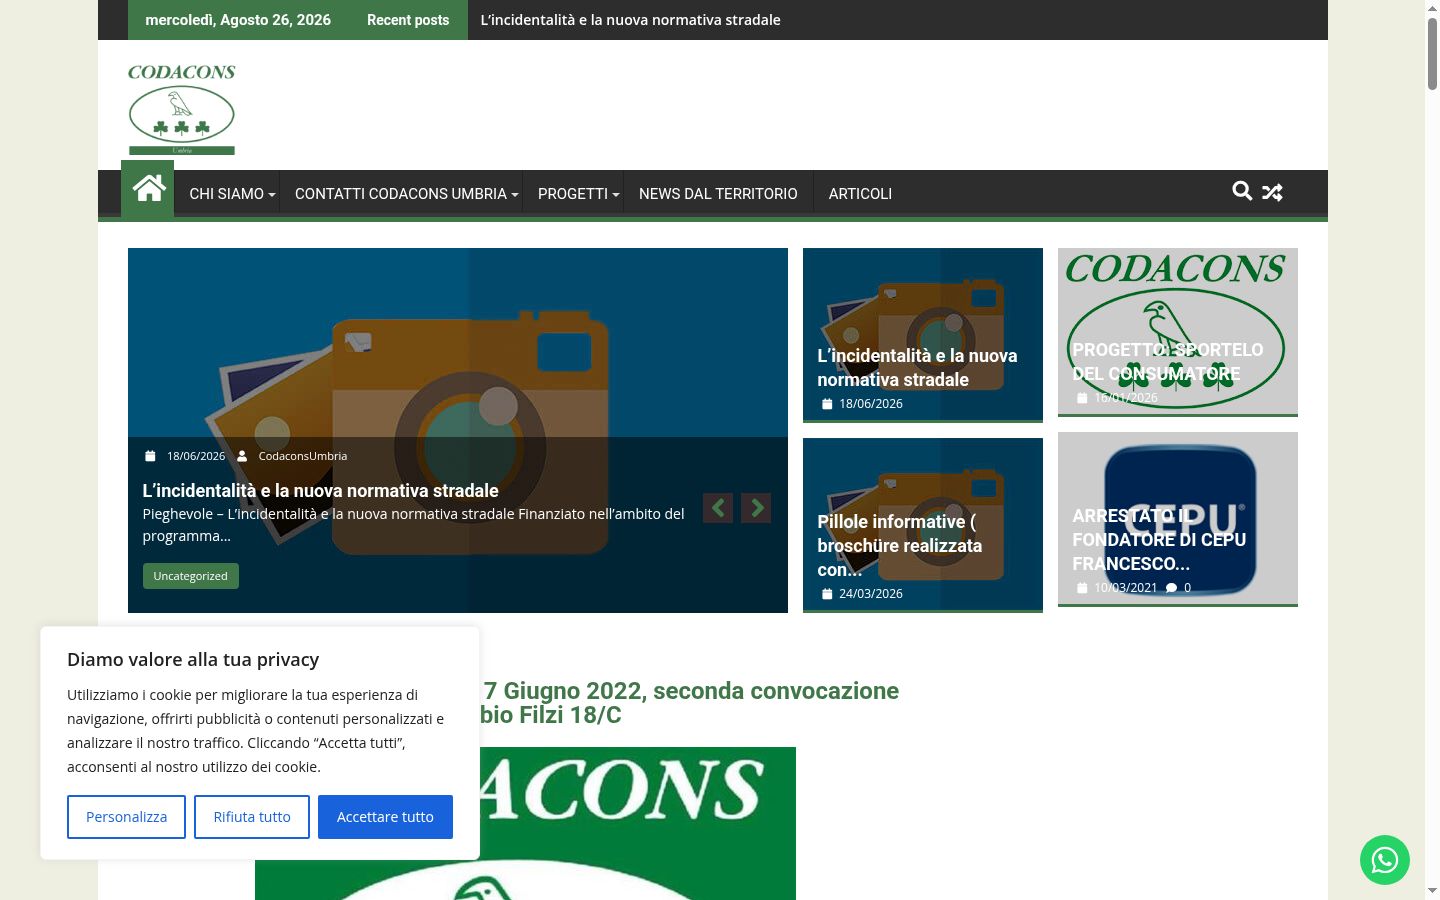1440x900 pixels.
Task: Open the home page icon in navbar
Action: point(148,189)
